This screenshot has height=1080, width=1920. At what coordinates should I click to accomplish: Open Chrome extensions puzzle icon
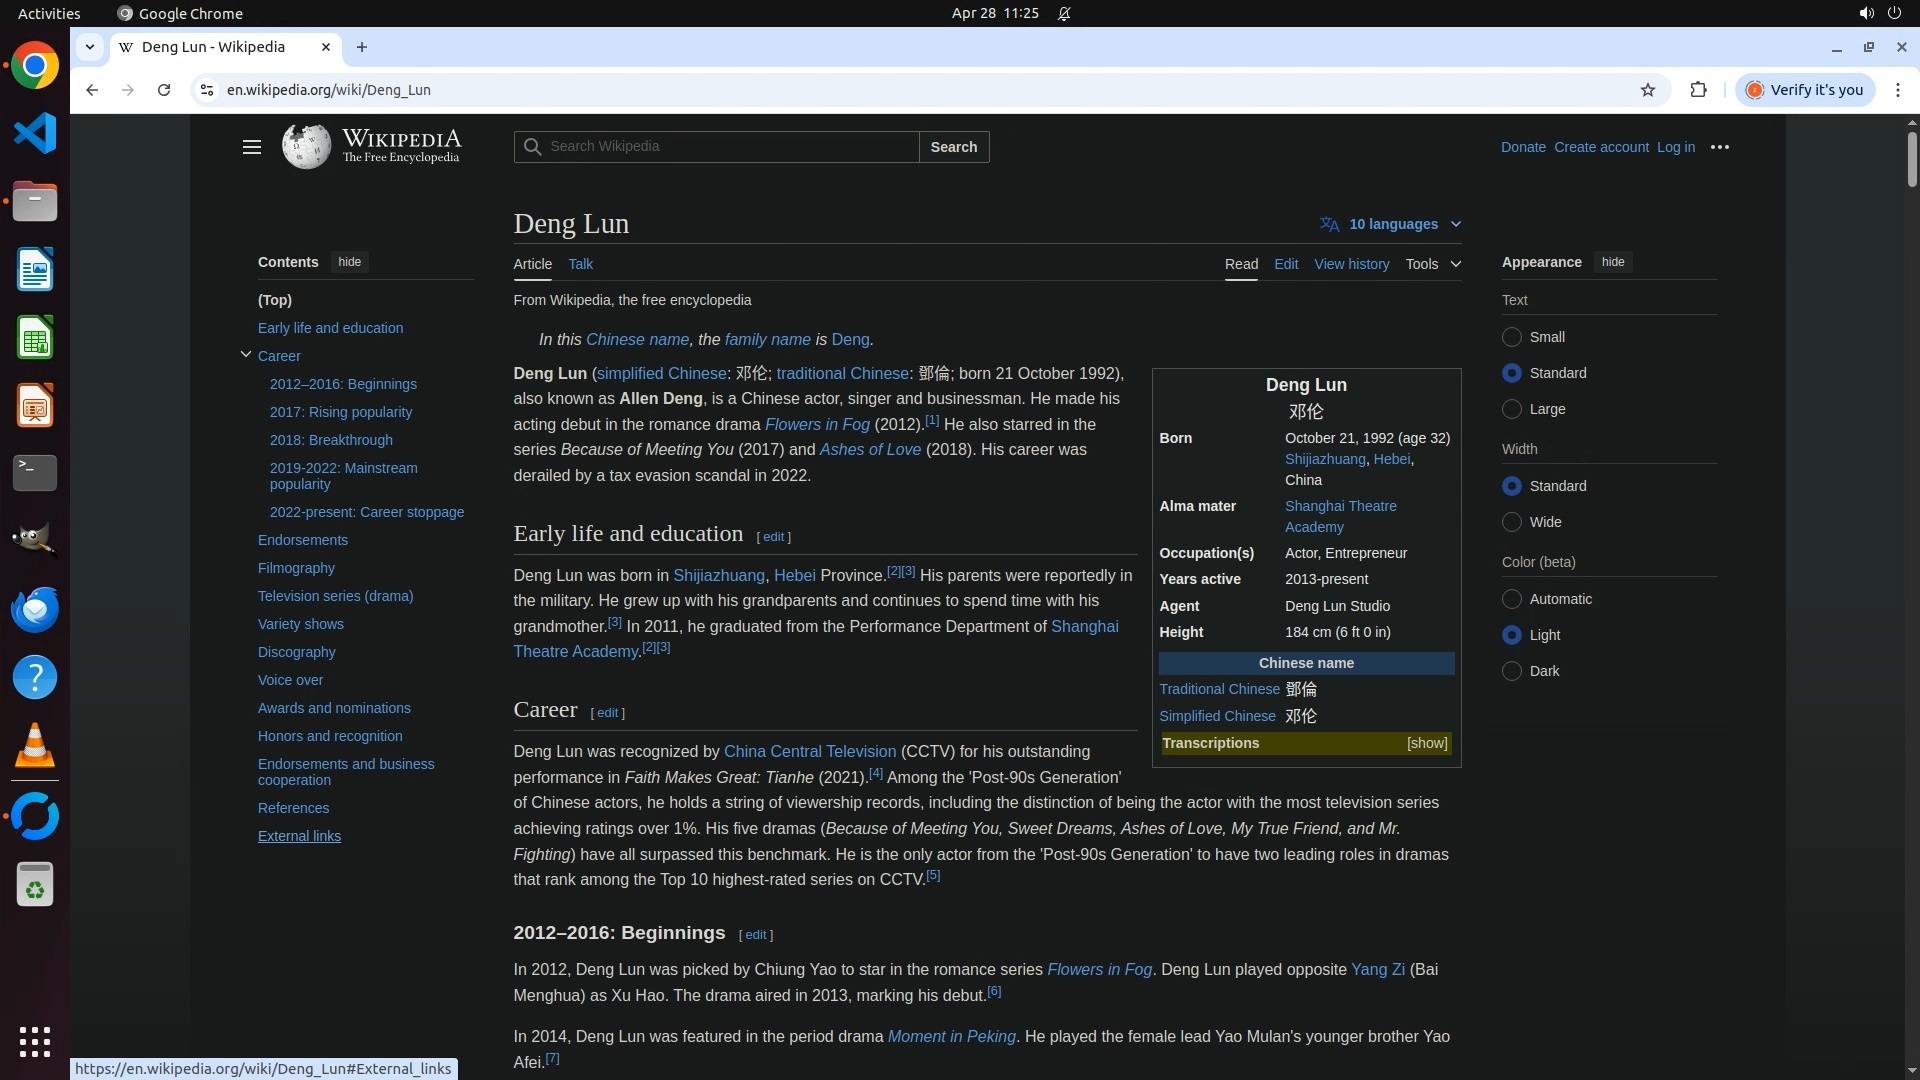(x=1698, y=90)
